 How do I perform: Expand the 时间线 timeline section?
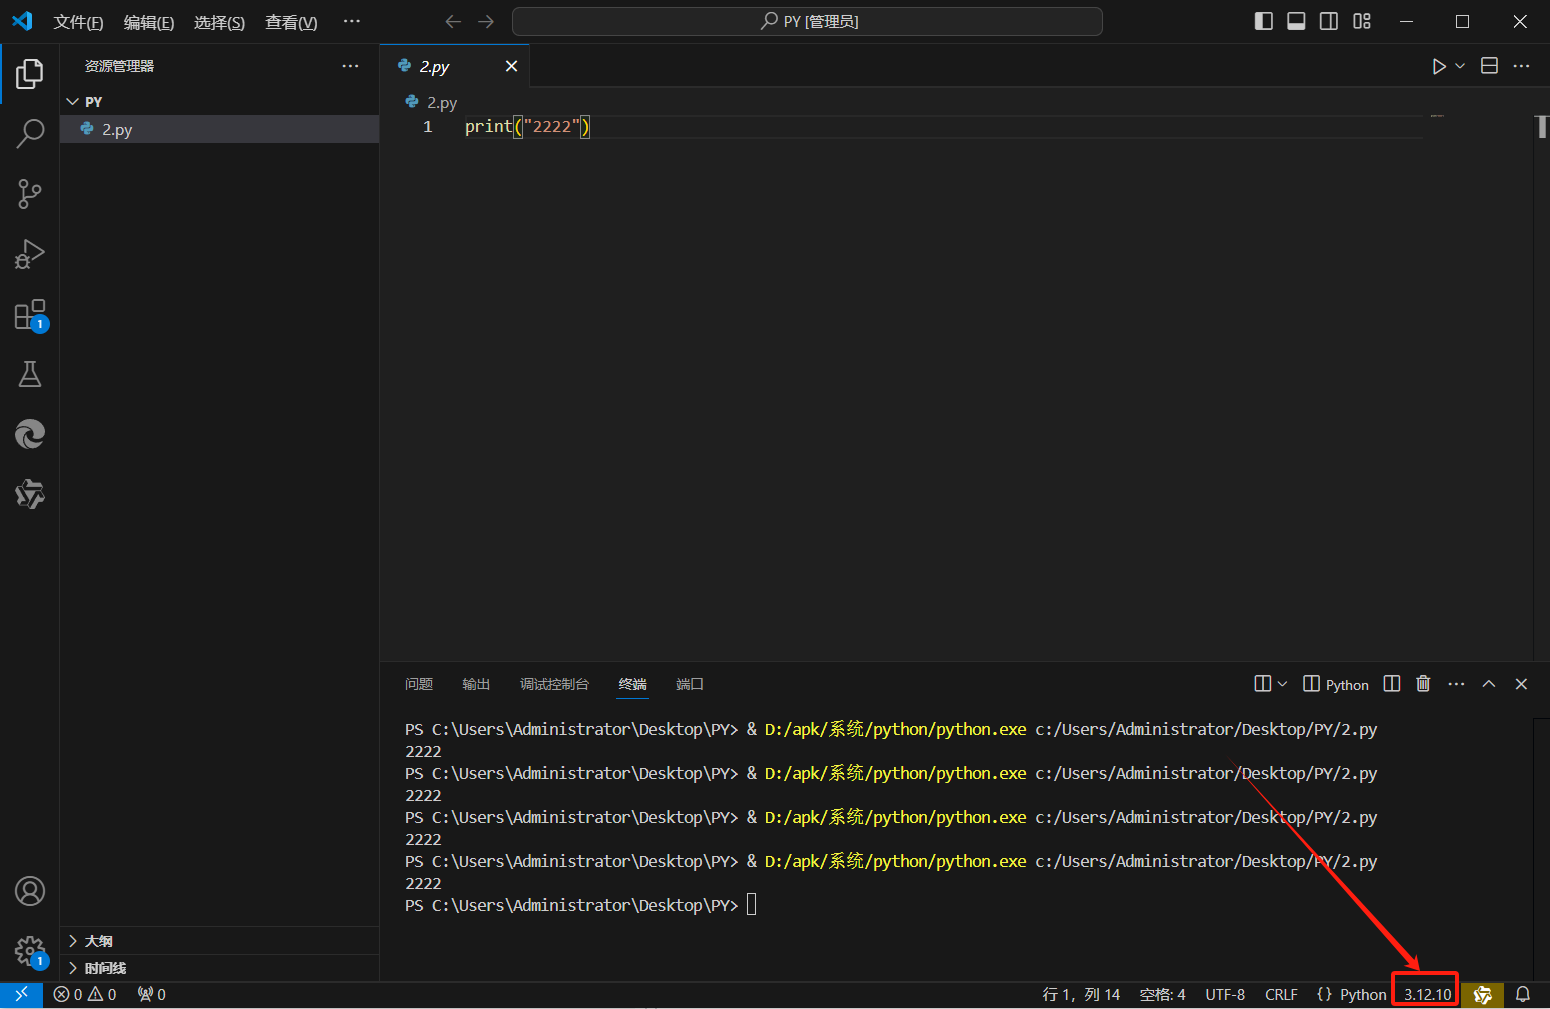(219, 968)
